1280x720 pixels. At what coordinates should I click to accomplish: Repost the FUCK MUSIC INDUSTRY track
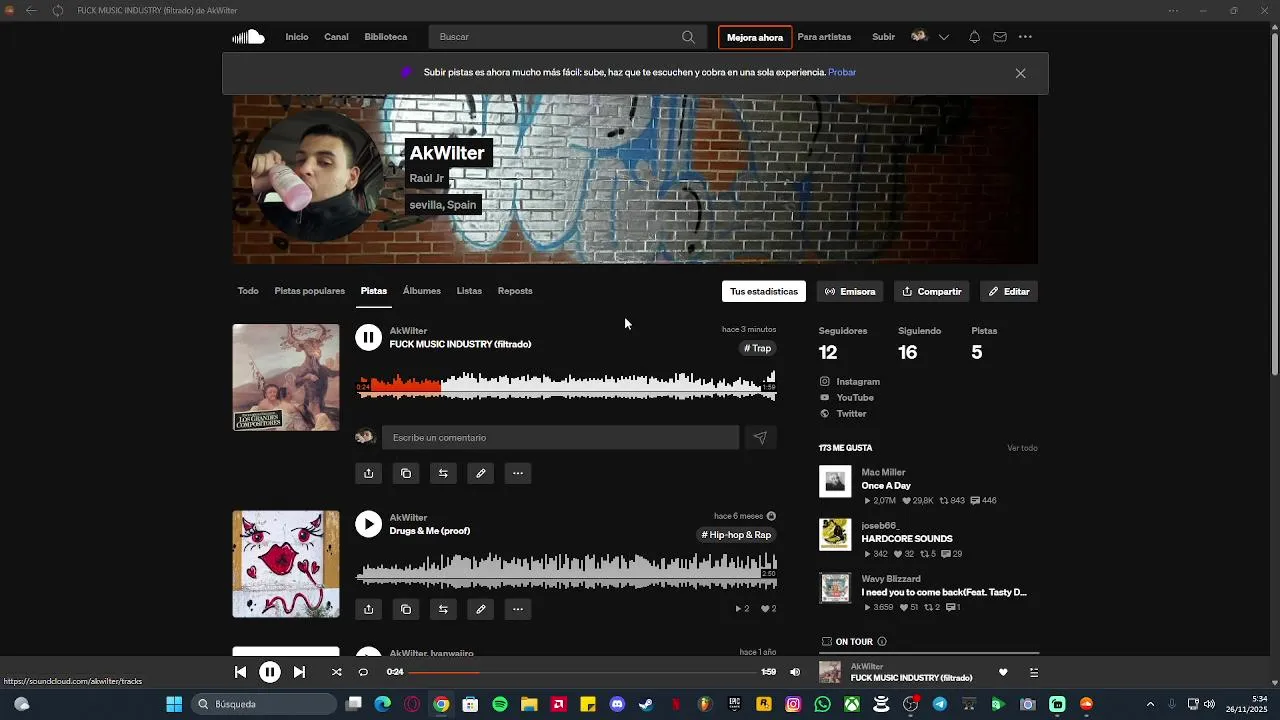(443, 473)
